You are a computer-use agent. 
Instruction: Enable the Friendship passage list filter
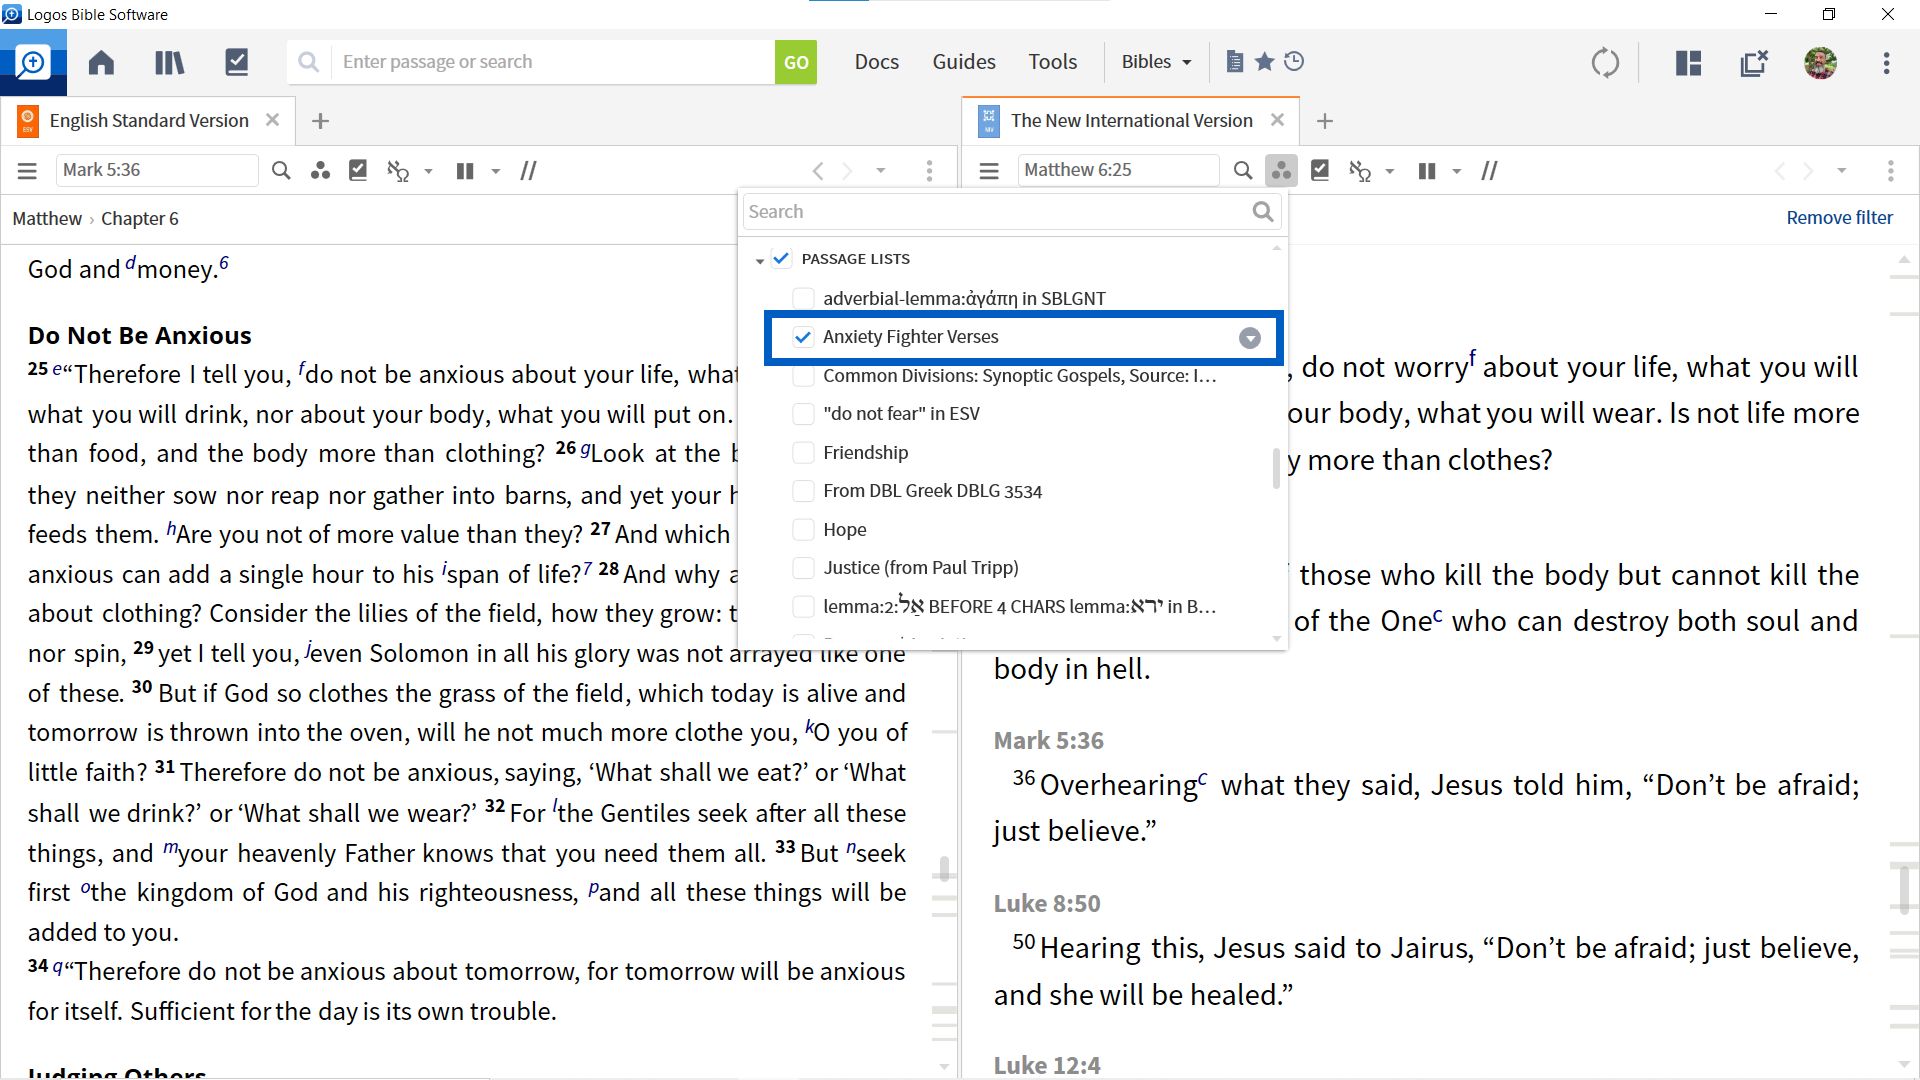803,452
